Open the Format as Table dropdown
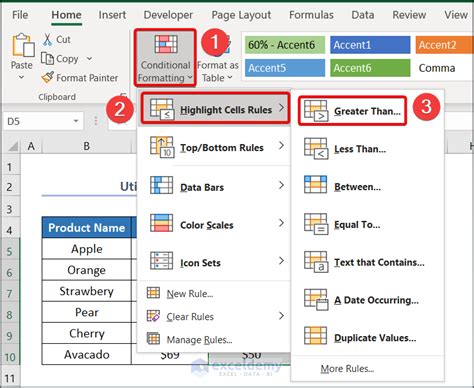Viewport: 474px width, 388px height. point(218,71)
